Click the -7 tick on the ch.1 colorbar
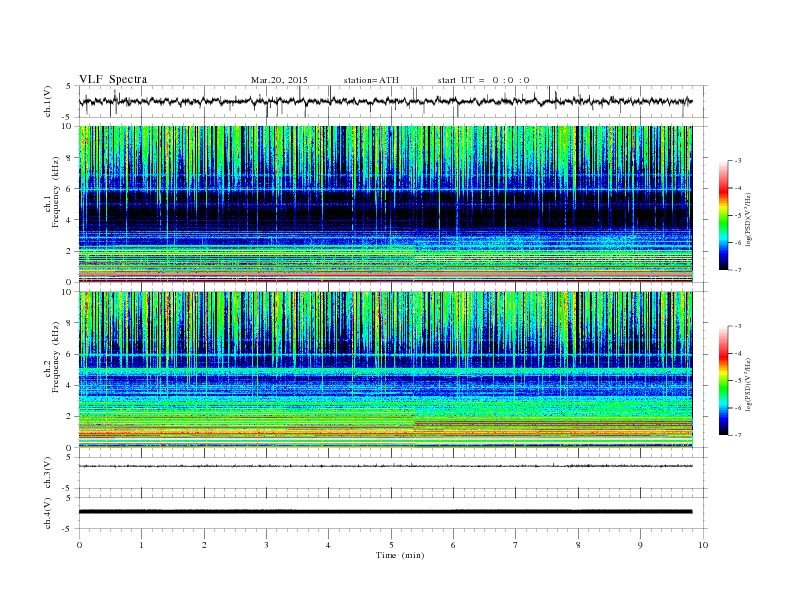This screenshot has width=792, height=612. pos(737,270)
